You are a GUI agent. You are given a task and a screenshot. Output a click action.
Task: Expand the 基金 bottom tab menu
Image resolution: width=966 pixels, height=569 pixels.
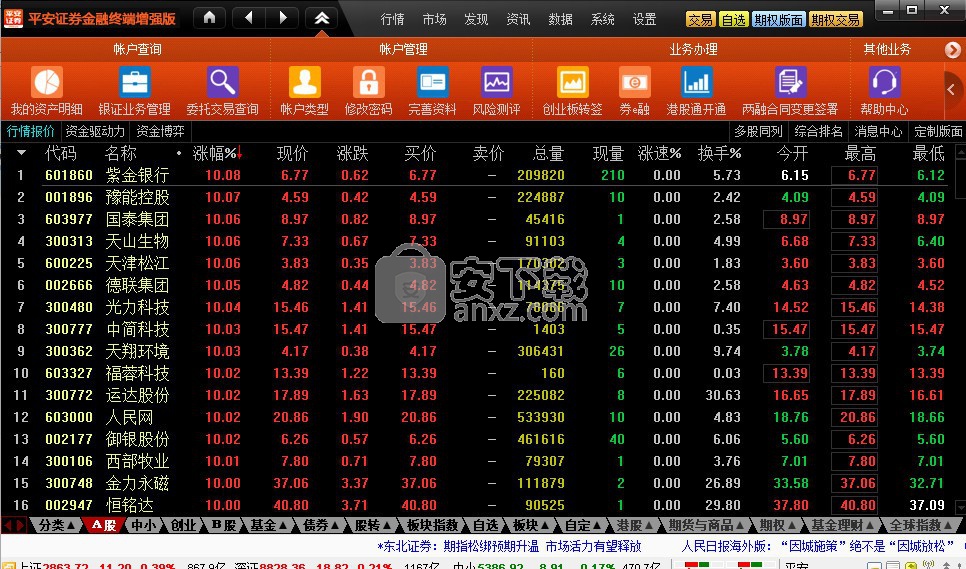(x=269, y=525)
